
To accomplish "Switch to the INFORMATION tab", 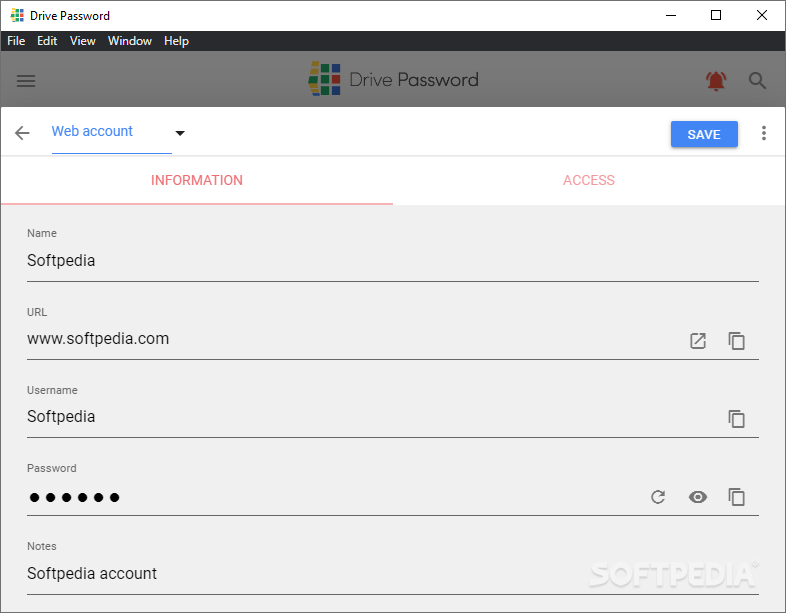I will (196, 180).
